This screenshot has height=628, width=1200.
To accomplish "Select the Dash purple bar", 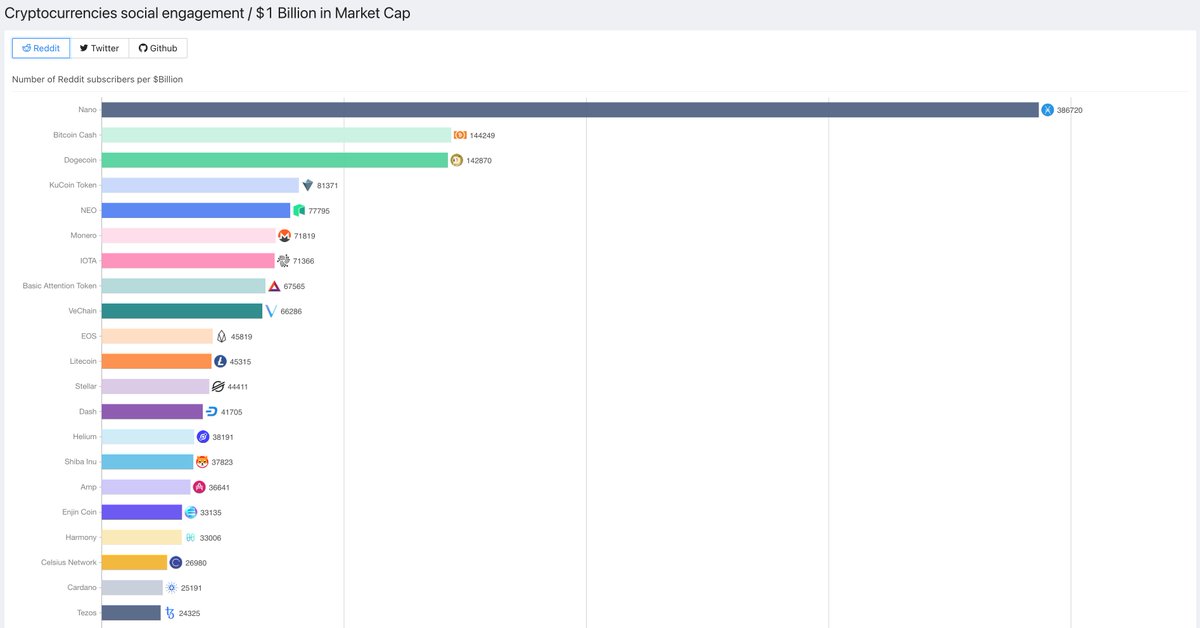I will [152, 411].
